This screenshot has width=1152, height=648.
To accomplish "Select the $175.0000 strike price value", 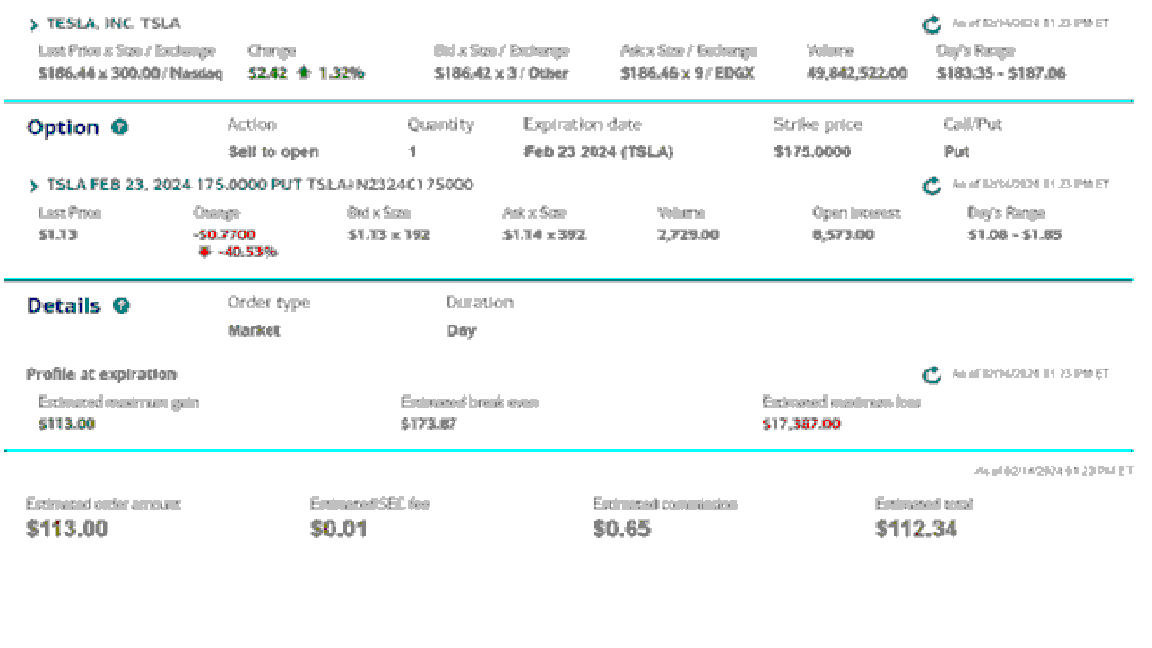I will click(x=812, y=152).
